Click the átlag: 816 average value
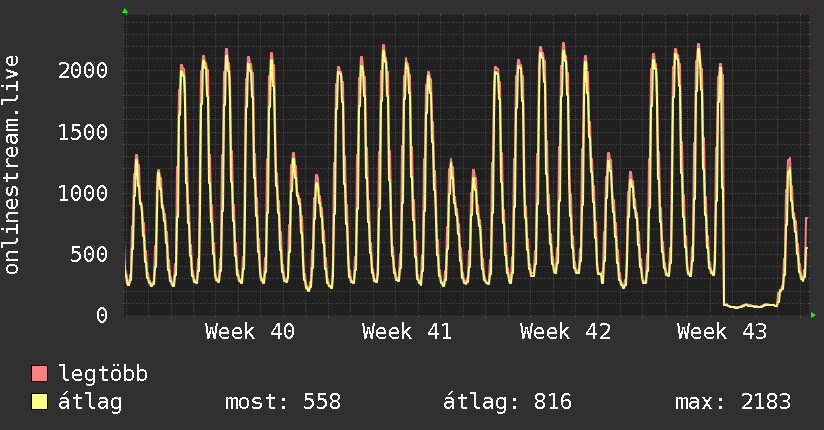This screenshot has height=430, width=824. (x=507, y=402)
